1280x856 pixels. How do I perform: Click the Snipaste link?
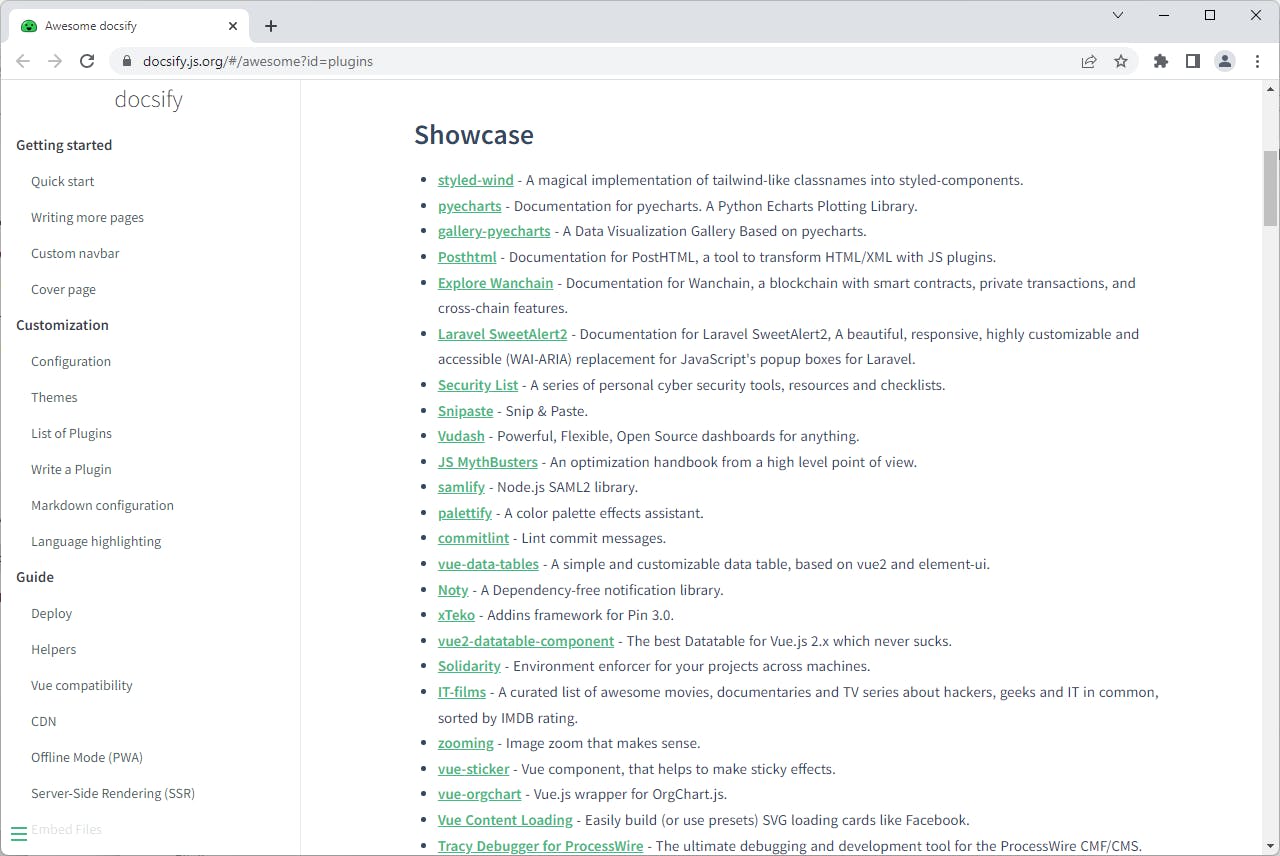pyautogui.click(x=466, y=411)
